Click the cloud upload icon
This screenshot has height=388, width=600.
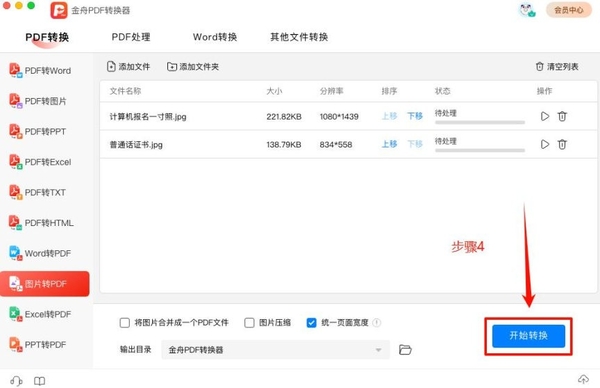point(583,379)
